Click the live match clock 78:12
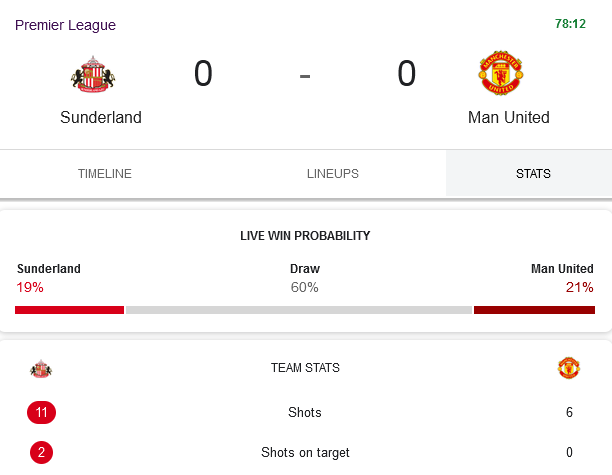The height and width of the screenshot is (475, 612). pyautogui.click(x=570, y=24)
